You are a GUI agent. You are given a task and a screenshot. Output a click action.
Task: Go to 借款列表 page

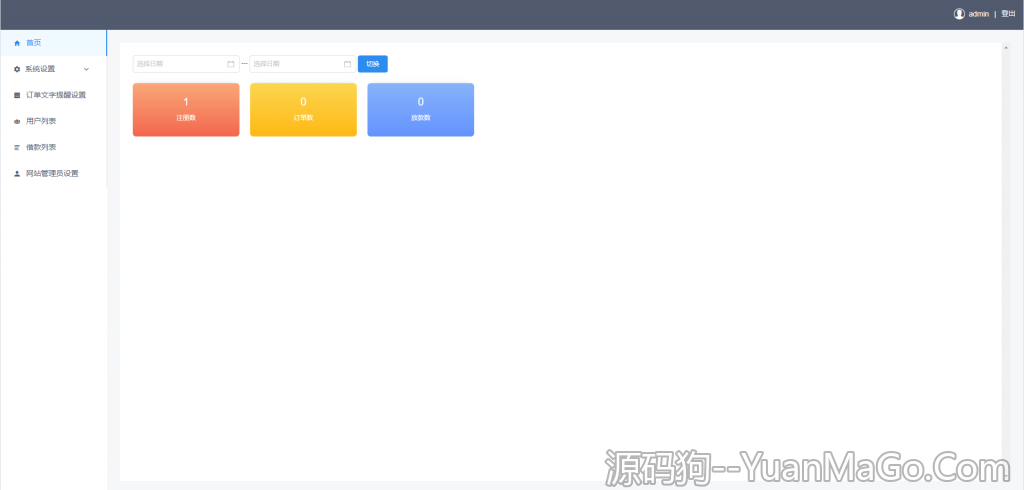point(53,148)
